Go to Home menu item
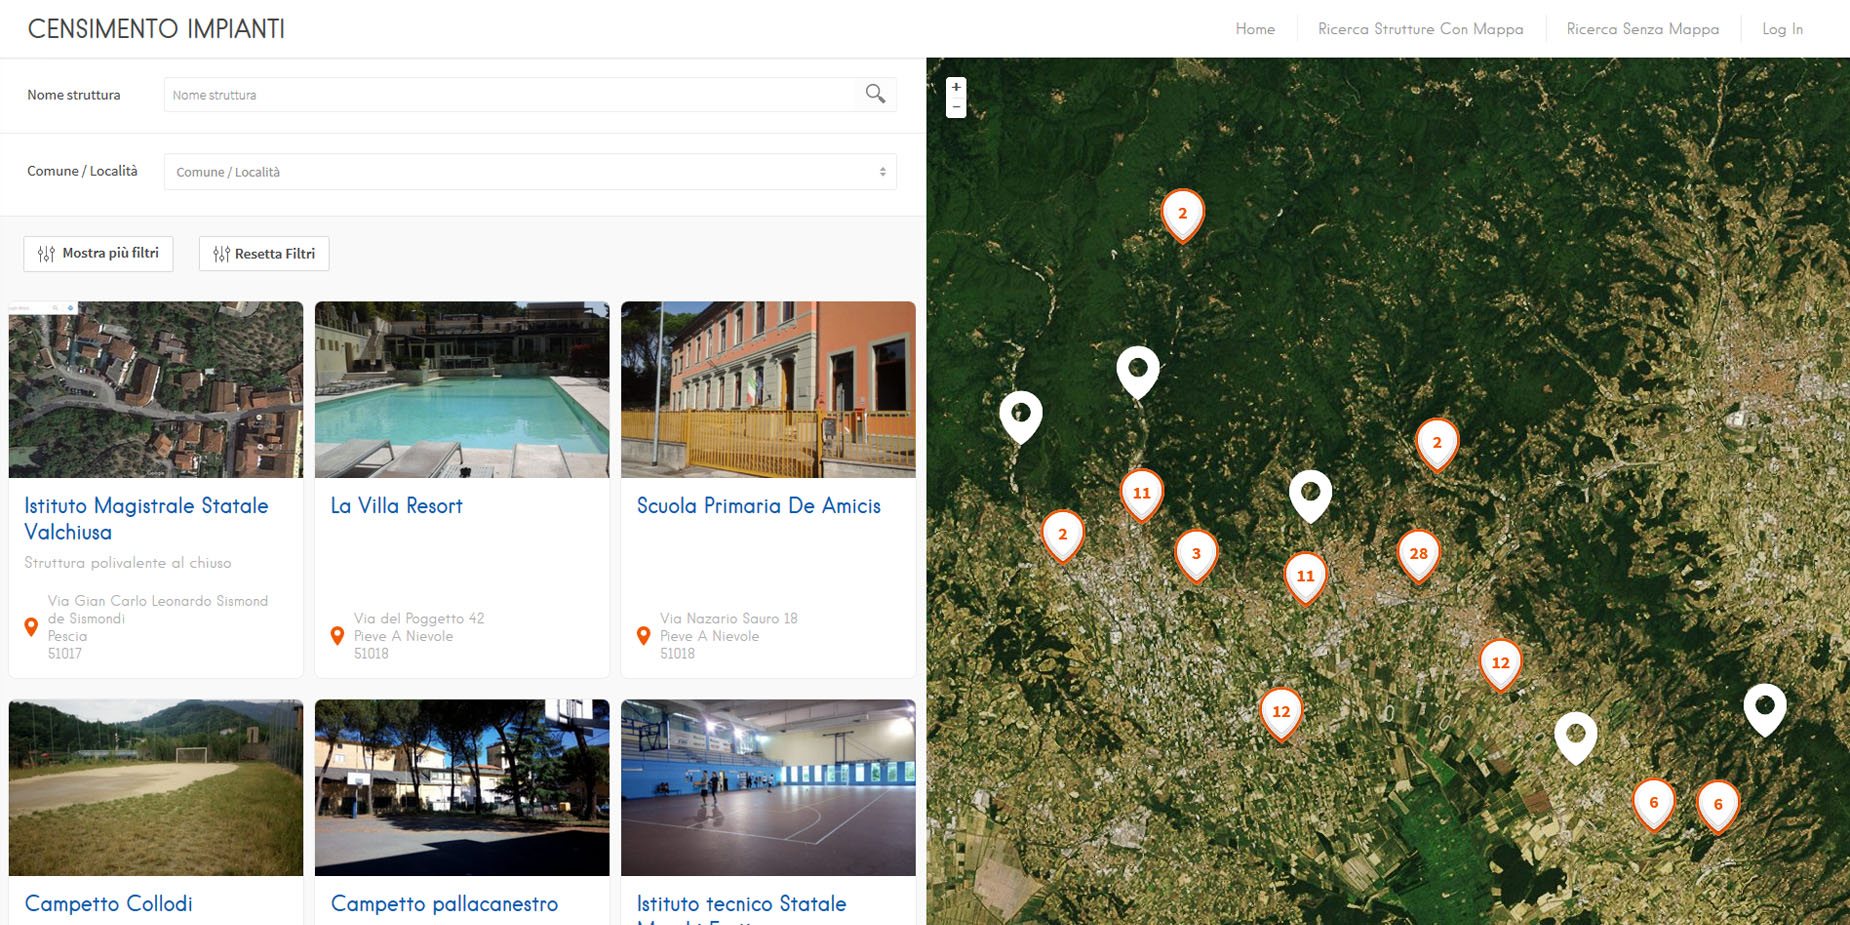Viewport: 1850px width, 925px height. coord(1255,29)
